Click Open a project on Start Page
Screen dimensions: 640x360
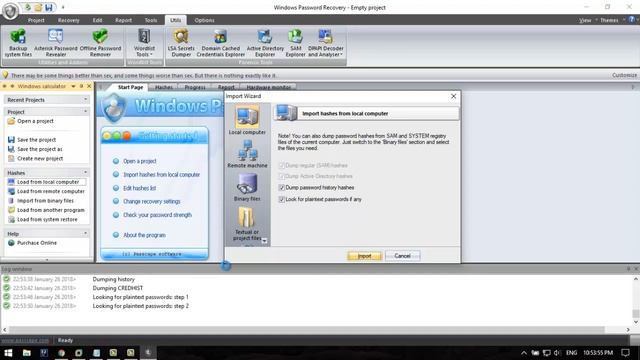point(140,161)
